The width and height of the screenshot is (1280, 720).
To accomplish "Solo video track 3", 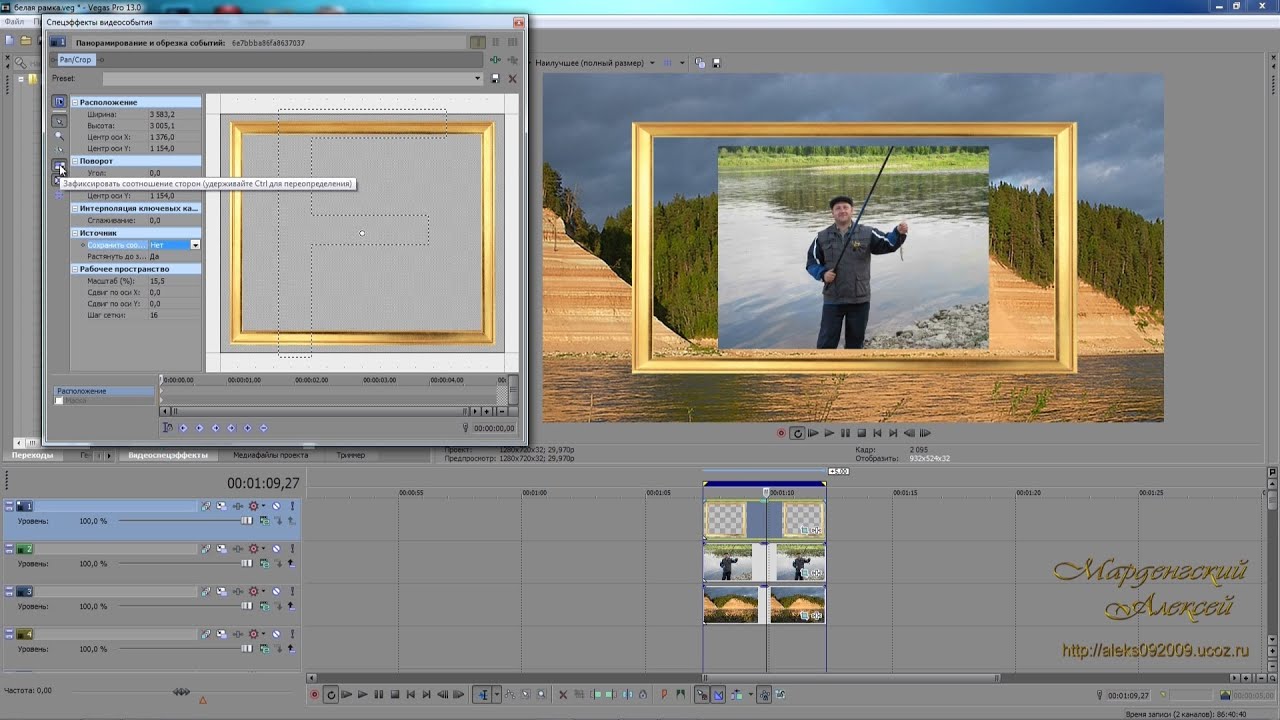I will point(291,592).
